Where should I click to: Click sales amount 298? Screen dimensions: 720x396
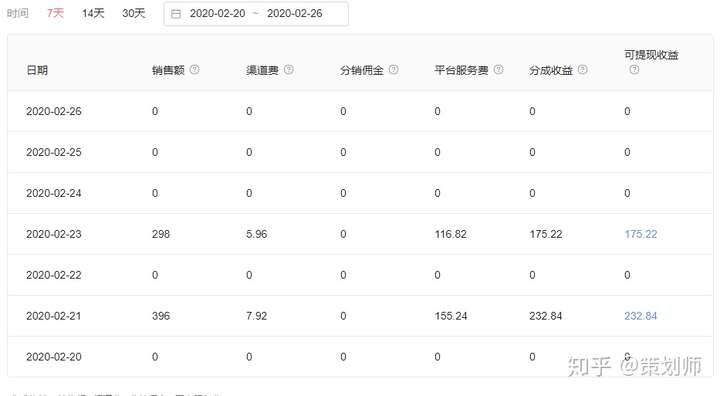(161, 234)
